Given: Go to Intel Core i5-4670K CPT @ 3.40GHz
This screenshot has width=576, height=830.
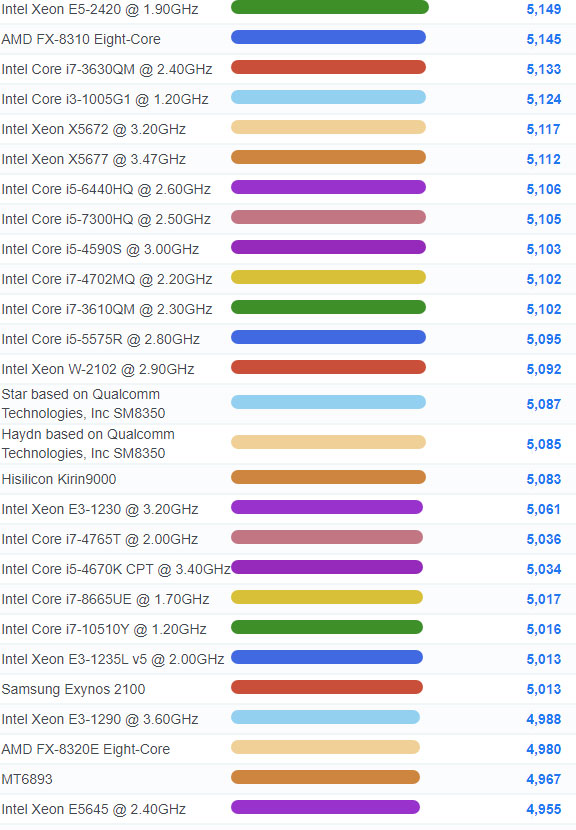Looking at the screenshot, I should click(x=116, y=570).
